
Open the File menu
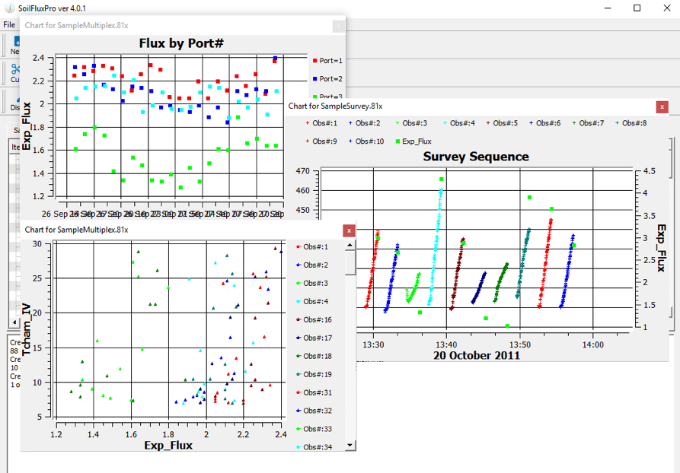point(8,23)
